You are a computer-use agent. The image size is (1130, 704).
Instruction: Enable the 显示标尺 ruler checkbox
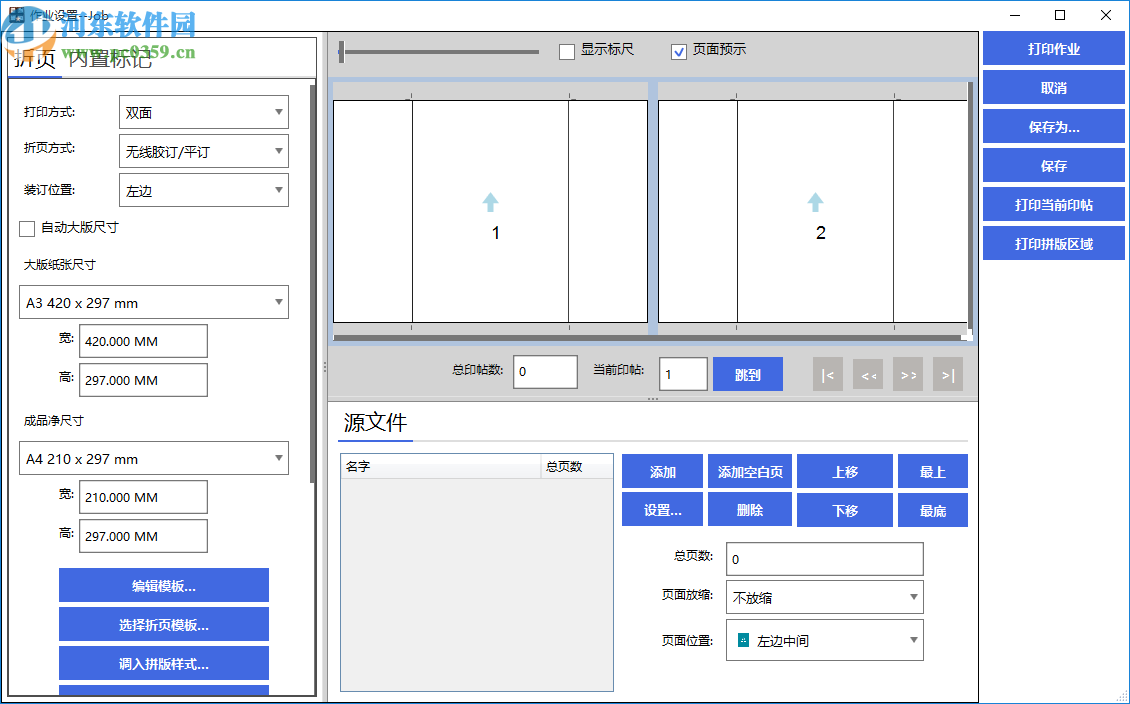pos(568,52)
